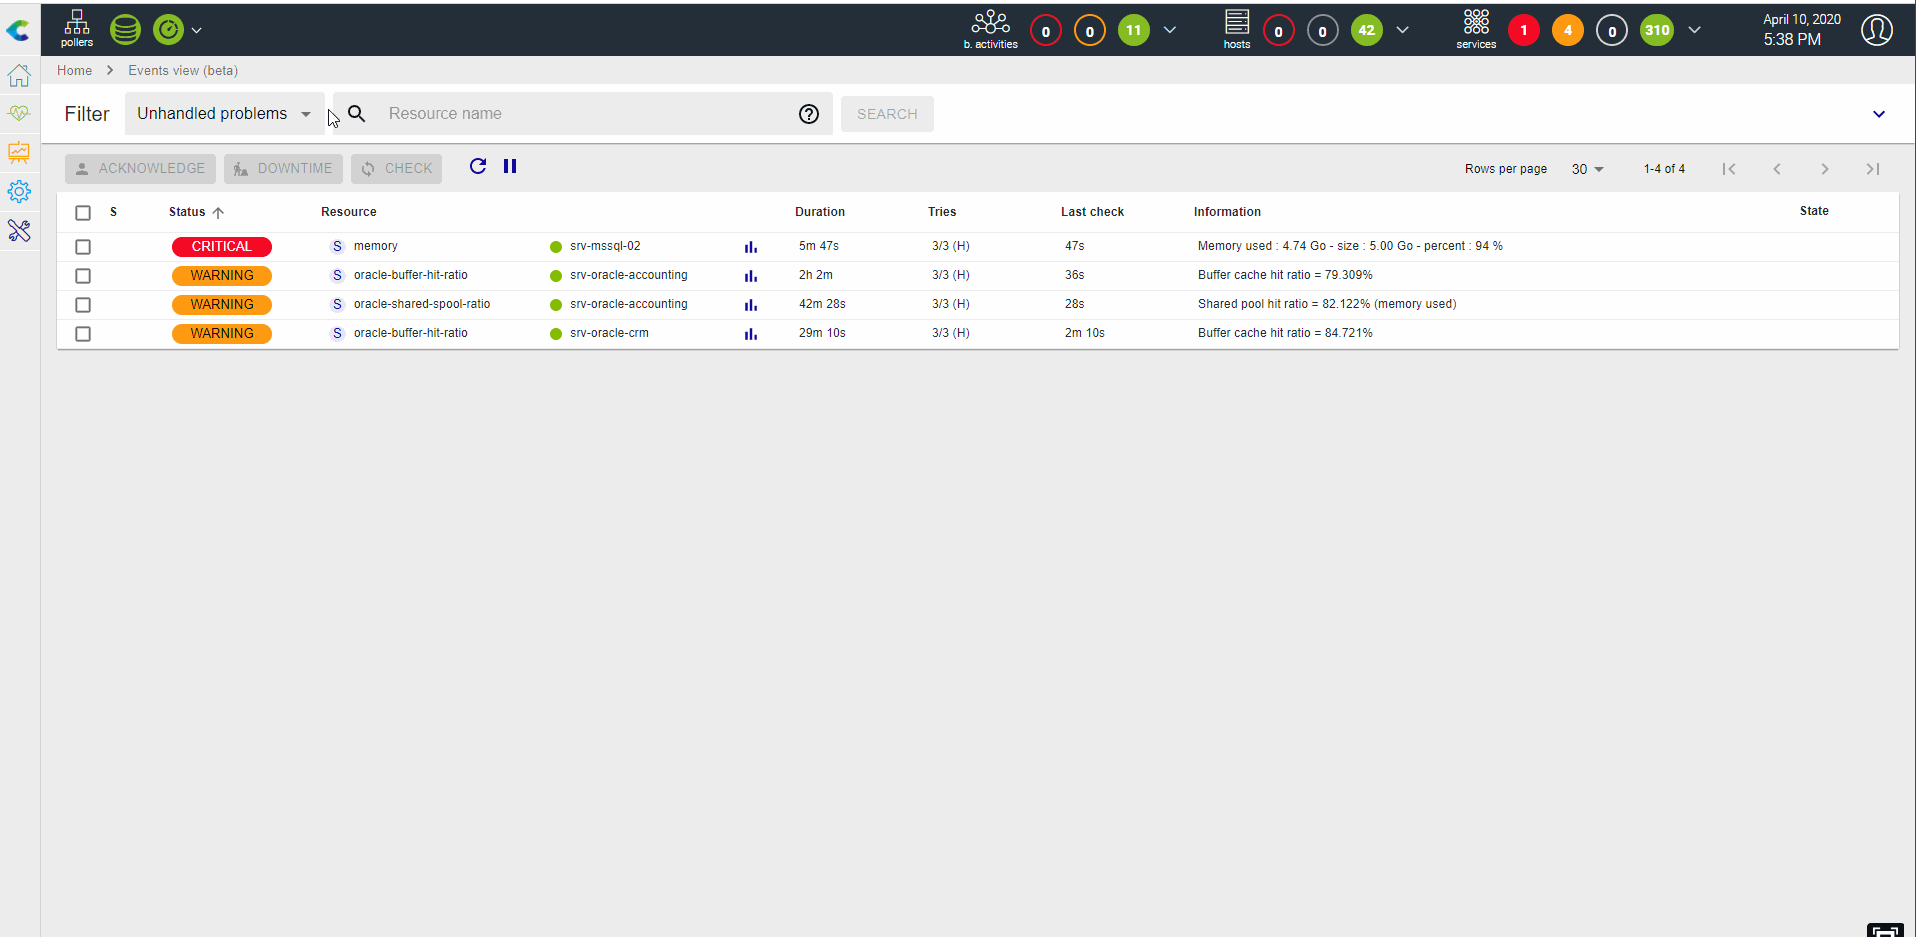Screen dimensions: 1916x937
Task: Click the hosts icon
Action: coord(1237,29)
